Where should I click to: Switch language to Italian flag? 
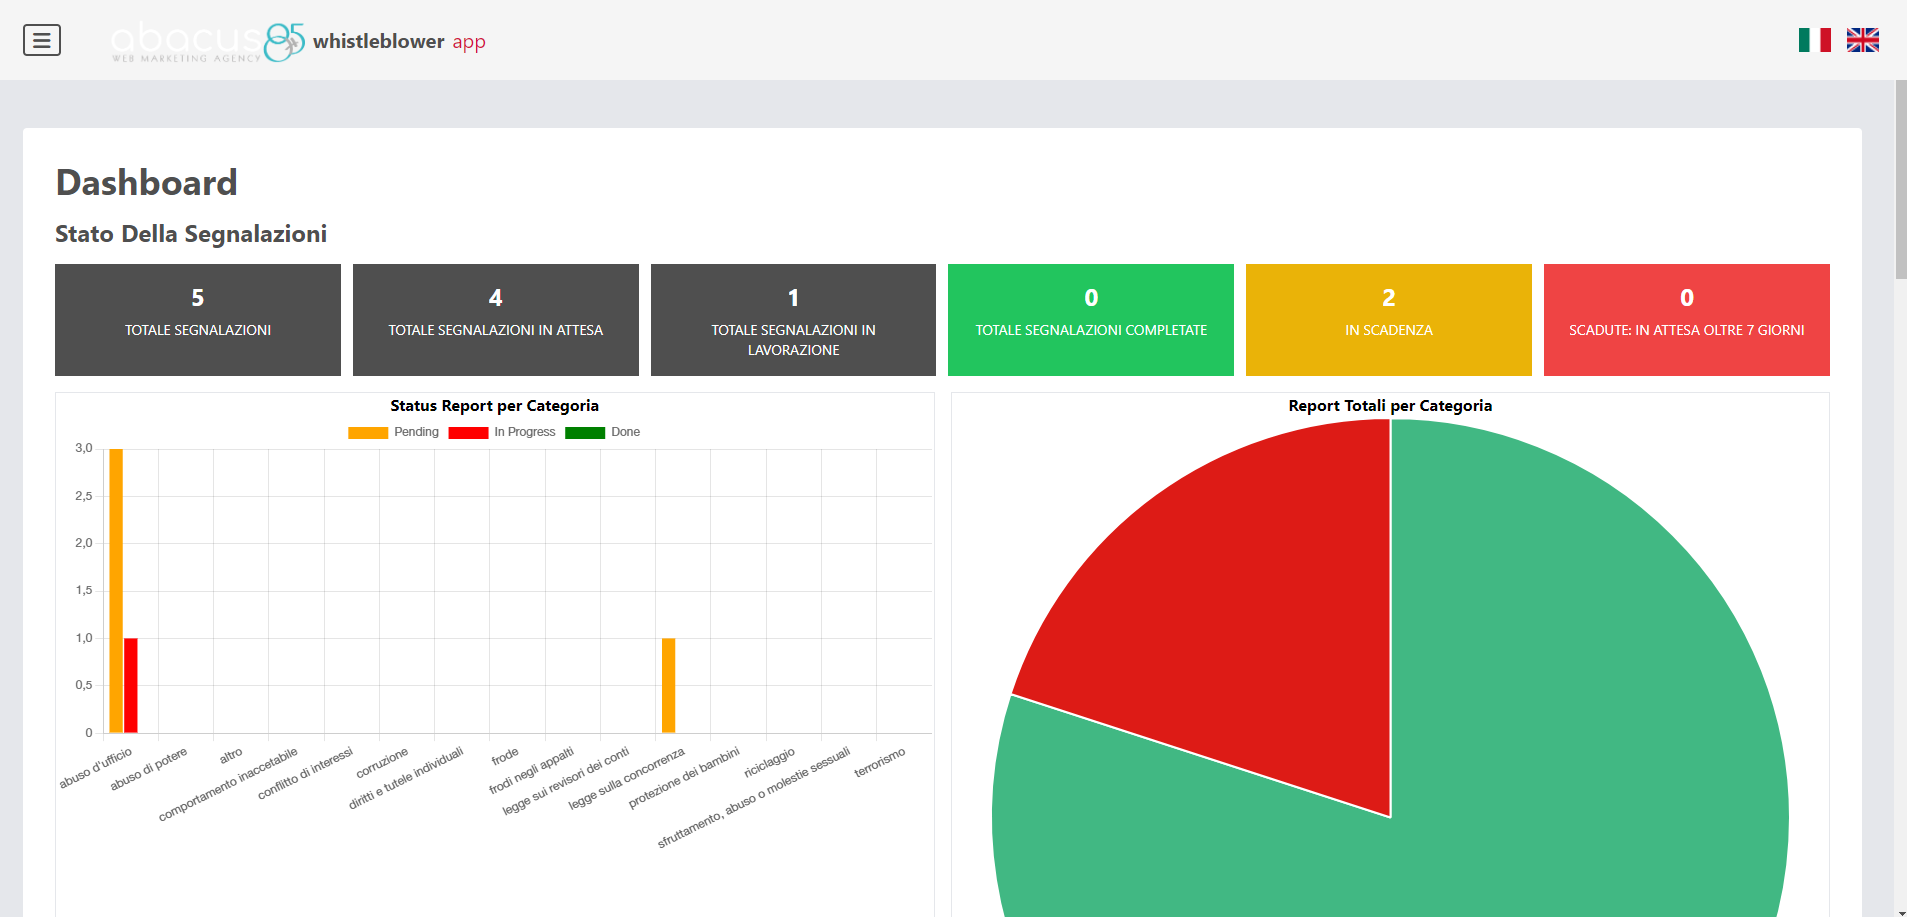[1814, 40]
